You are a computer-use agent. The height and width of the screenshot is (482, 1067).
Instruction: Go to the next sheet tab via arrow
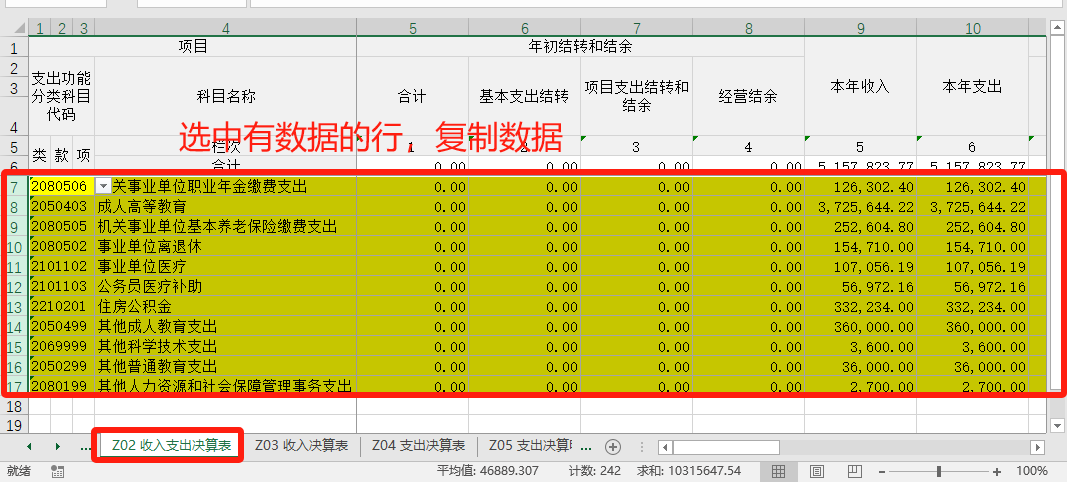[x=58, y=447]
